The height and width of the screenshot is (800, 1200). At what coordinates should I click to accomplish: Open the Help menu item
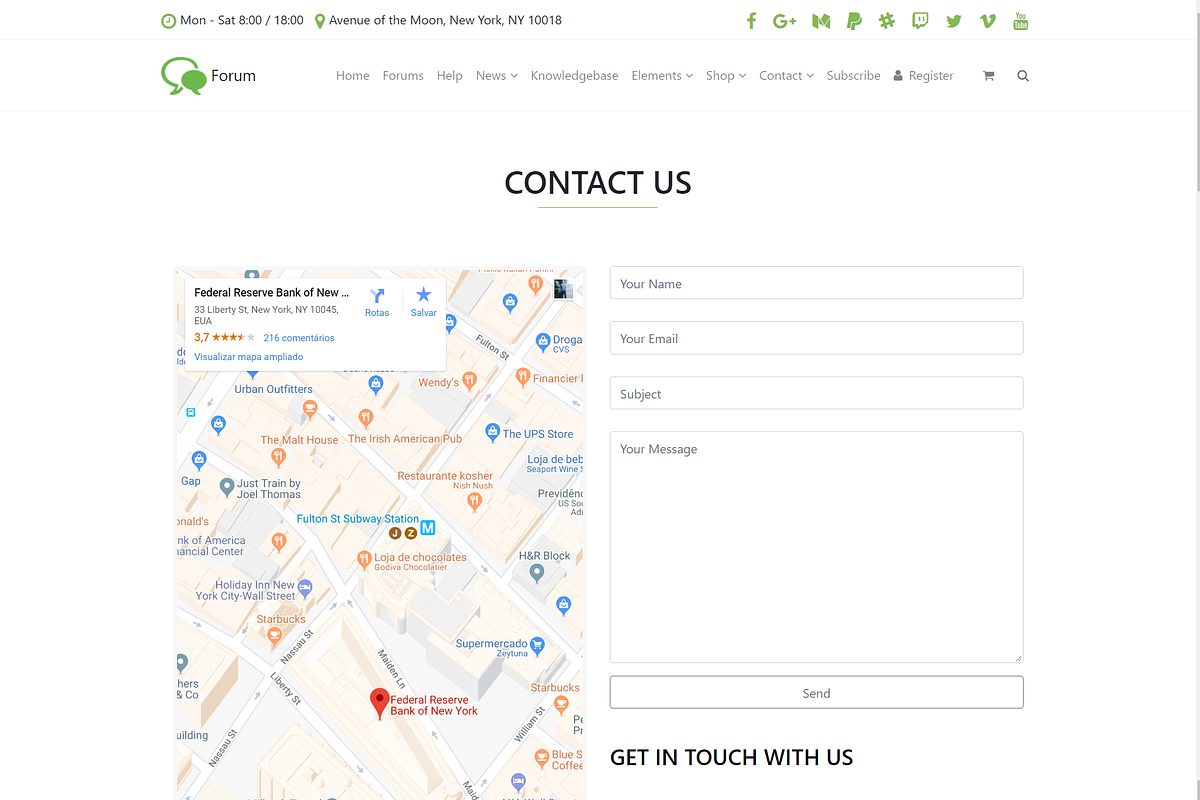tap(450, 76)
